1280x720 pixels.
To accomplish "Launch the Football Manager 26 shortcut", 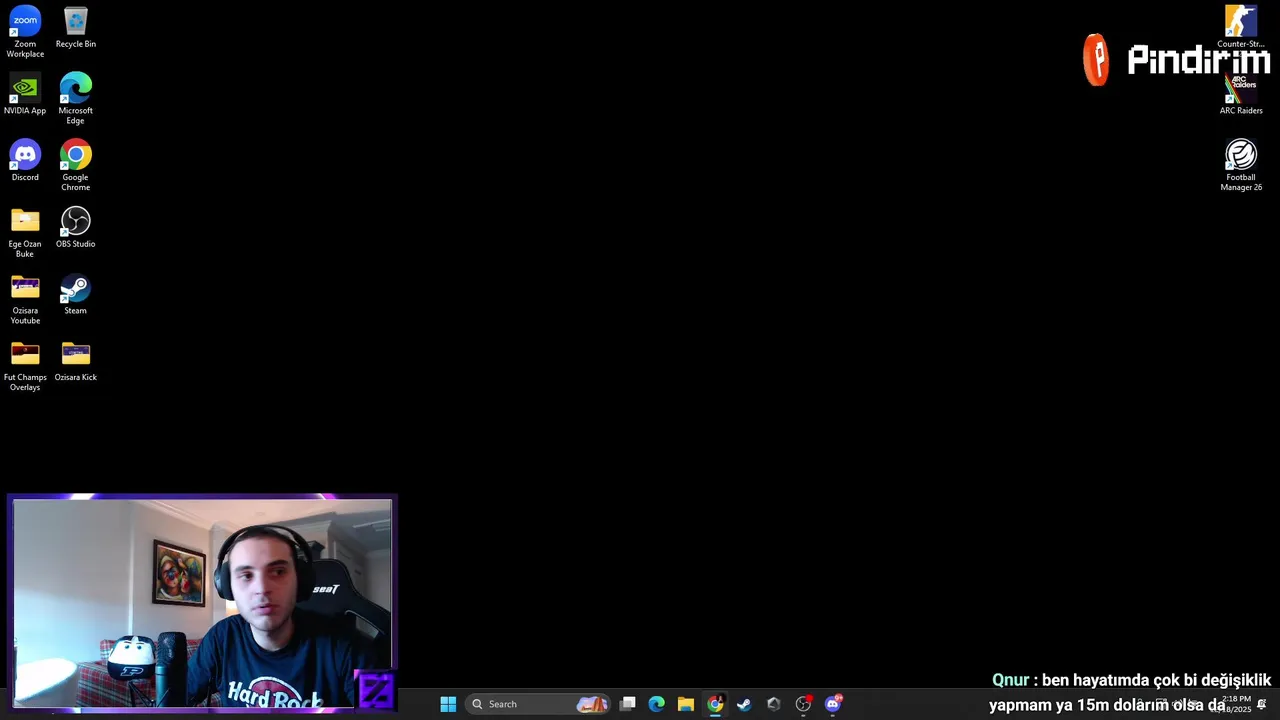I will 1241,166.
